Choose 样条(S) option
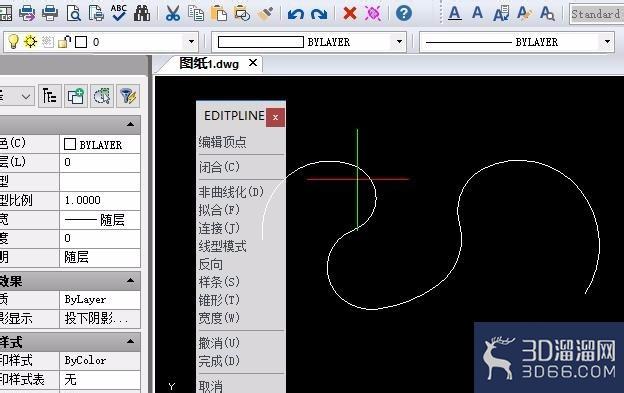The width and height of the screenshot is (624, 393). [219, 282]
